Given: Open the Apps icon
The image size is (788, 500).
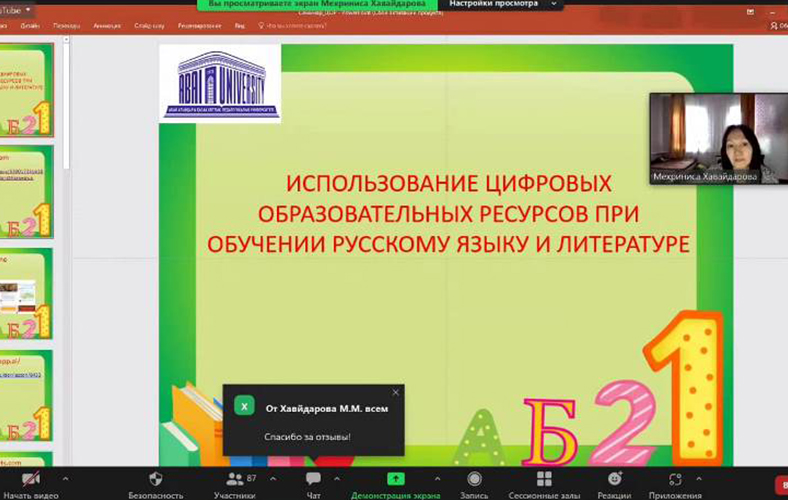Looking at the screenshot, I should pos(675,479).
